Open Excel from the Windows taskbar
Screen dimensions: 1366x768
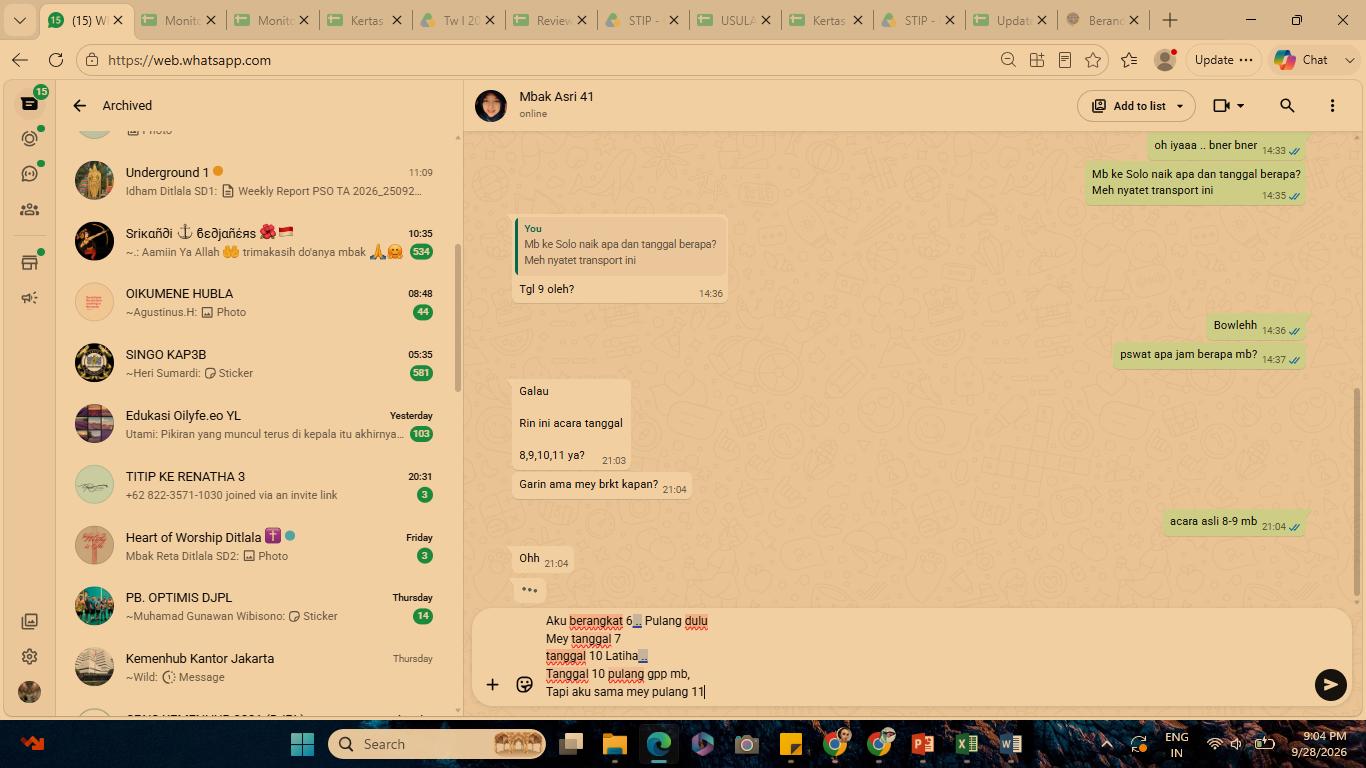pyautogui.click(x=966, y=744)
